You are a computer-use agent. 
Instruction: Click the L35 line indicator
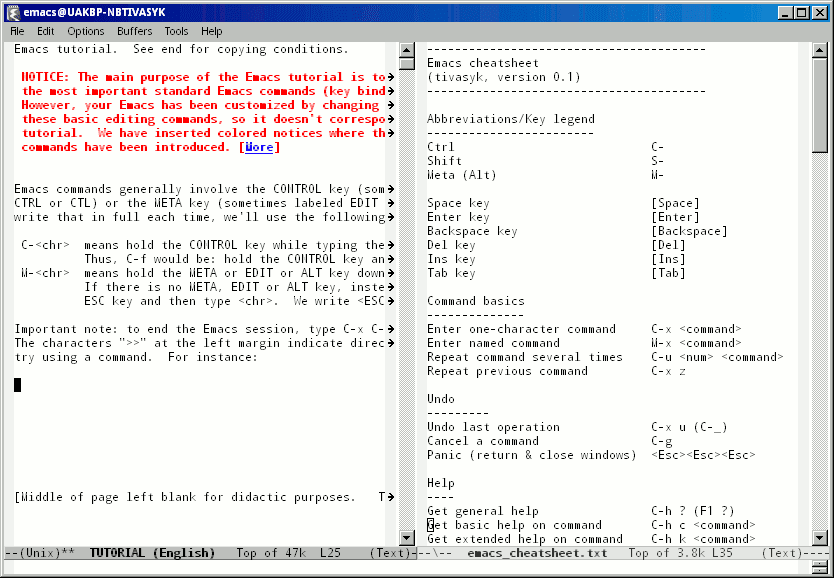pyautogui.click(x=722, y=553)
